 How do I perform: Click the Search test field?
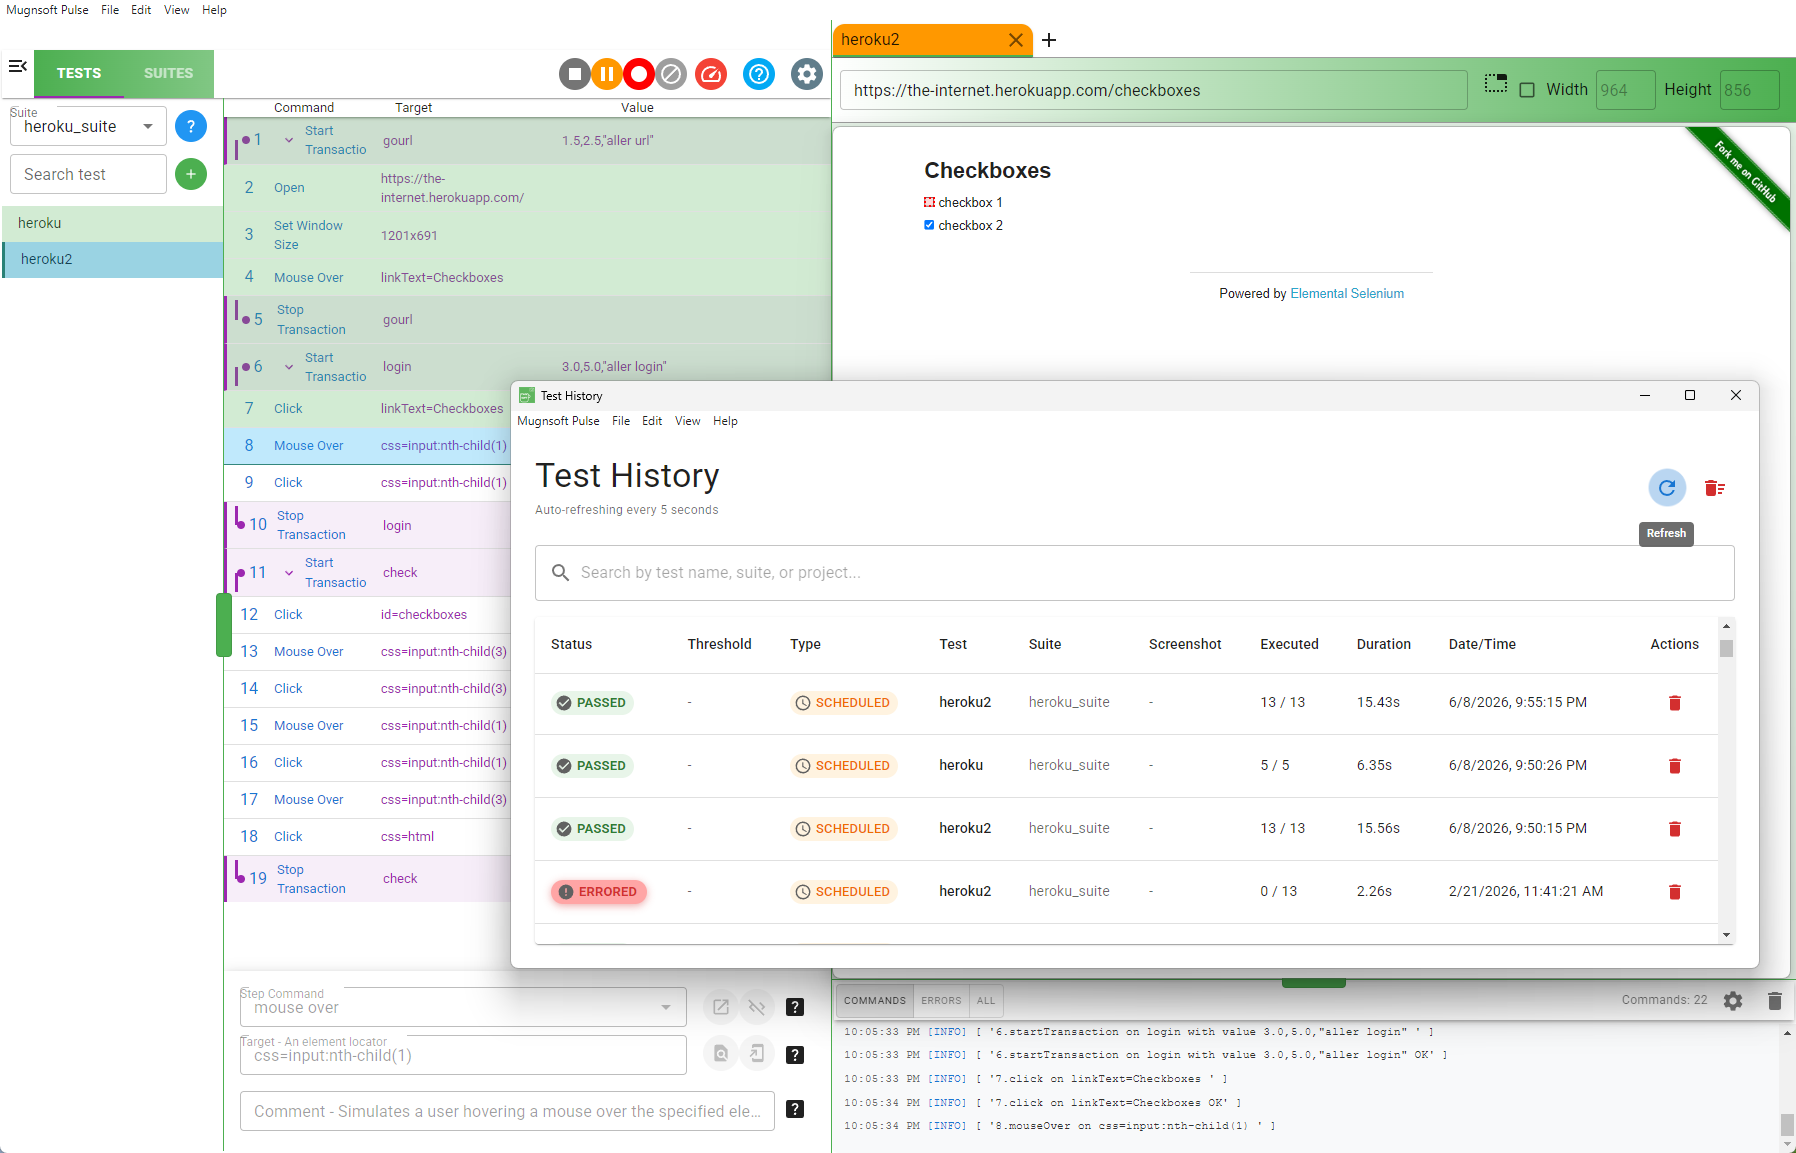tap(88, 174)
